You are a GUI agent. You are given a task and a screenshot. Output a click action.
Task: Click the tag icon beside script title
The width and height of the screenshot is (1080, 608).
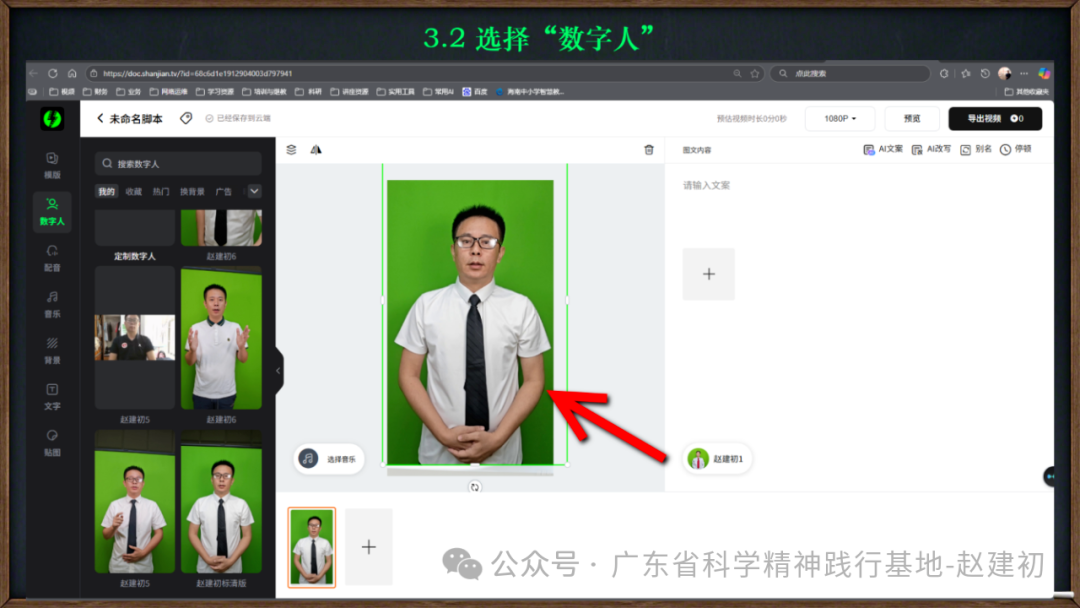(x=186, y=118)
